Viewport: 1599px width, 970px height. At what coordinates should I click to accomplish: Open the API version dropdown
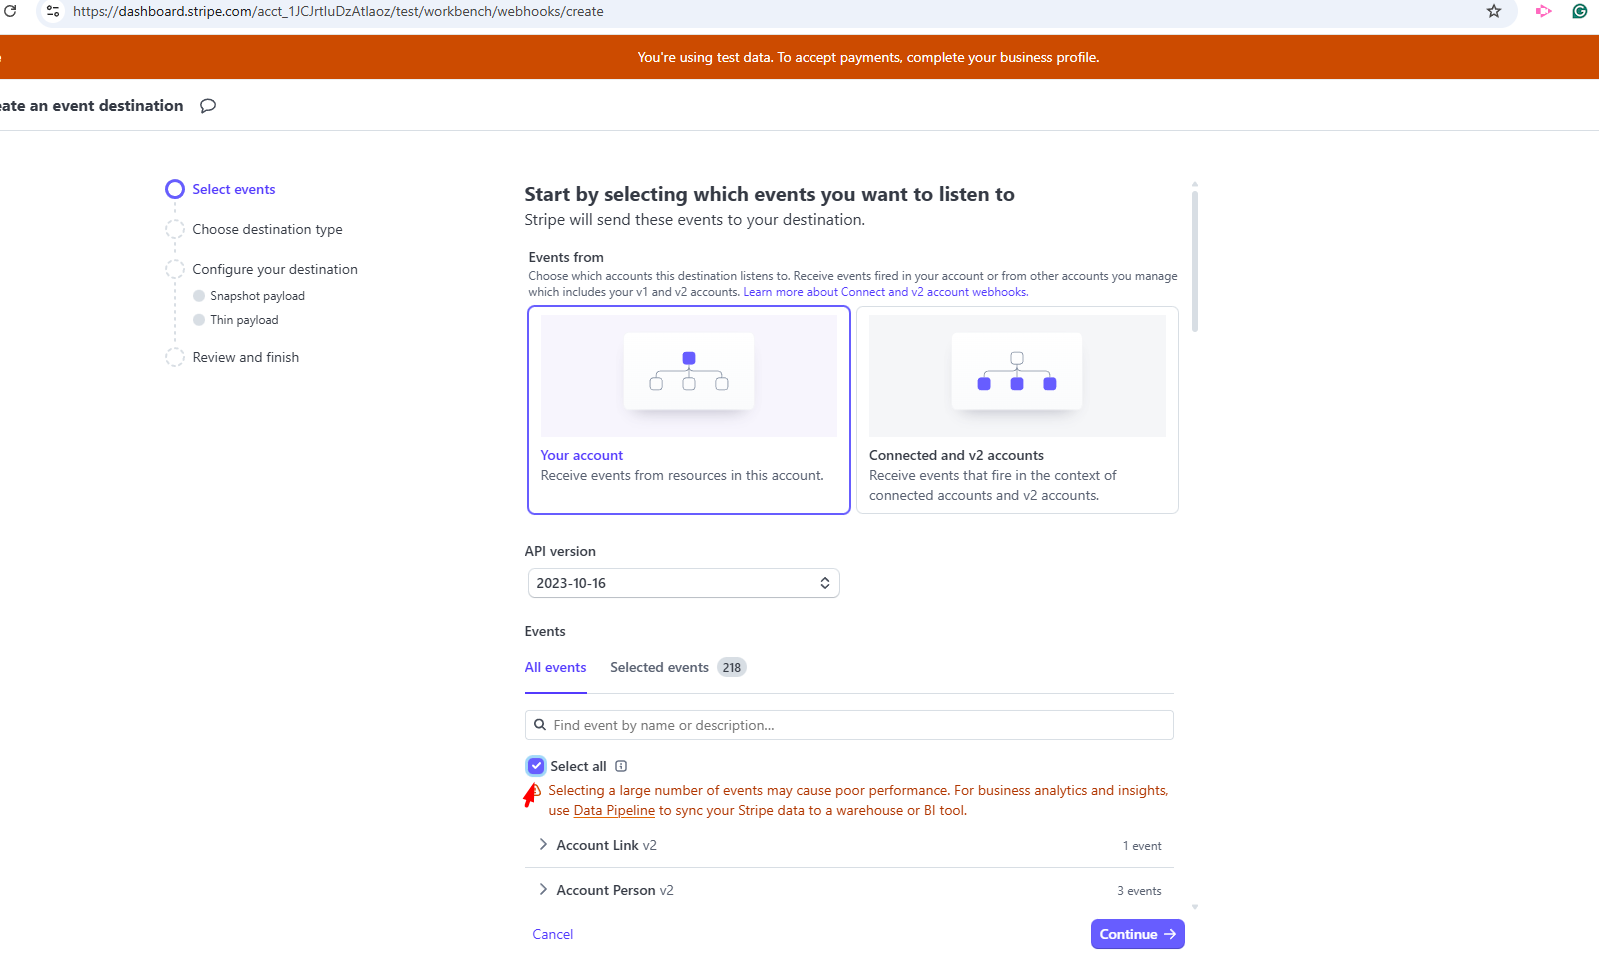(683, 583)
